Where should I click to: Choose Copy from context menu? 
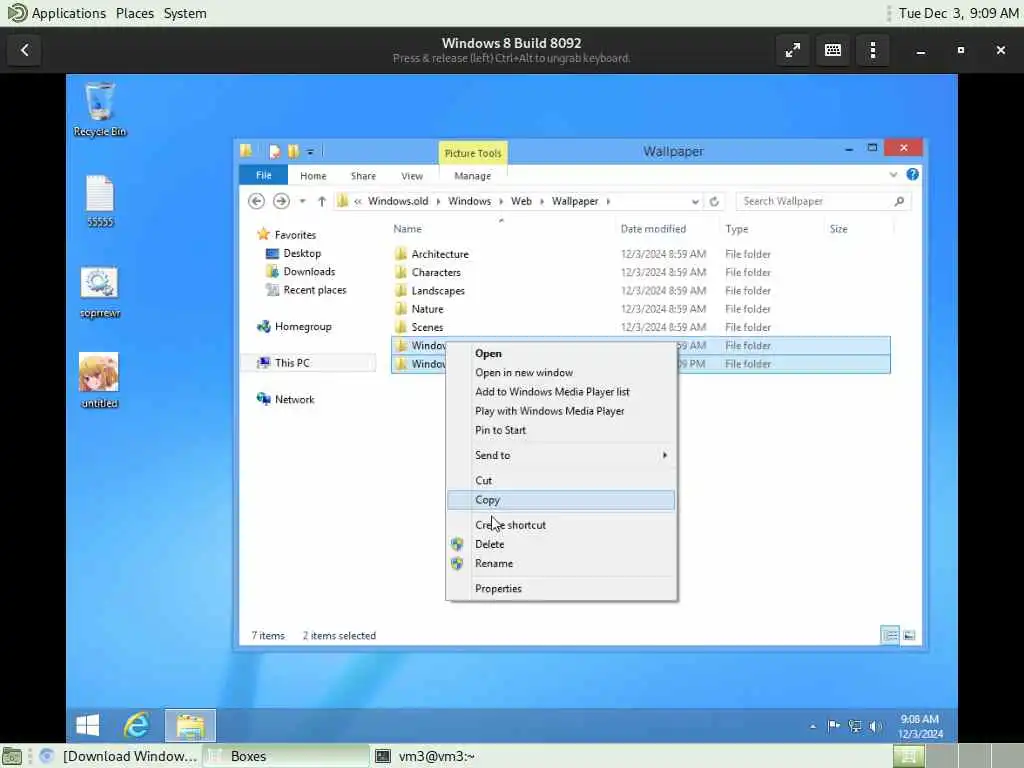click(x=561, y=500)
